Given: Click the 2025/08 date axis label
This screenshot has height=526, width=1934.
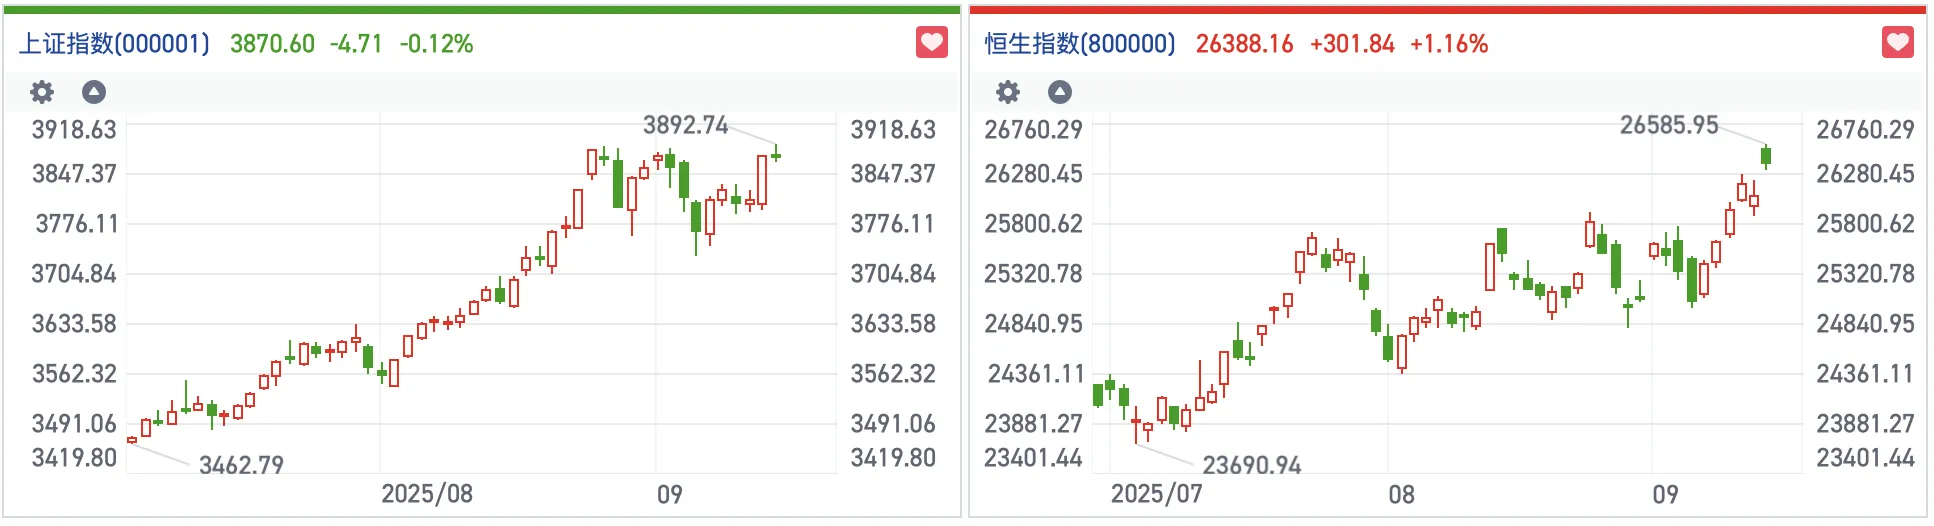Looking at the screenshot, I should [x=427, y=494].
